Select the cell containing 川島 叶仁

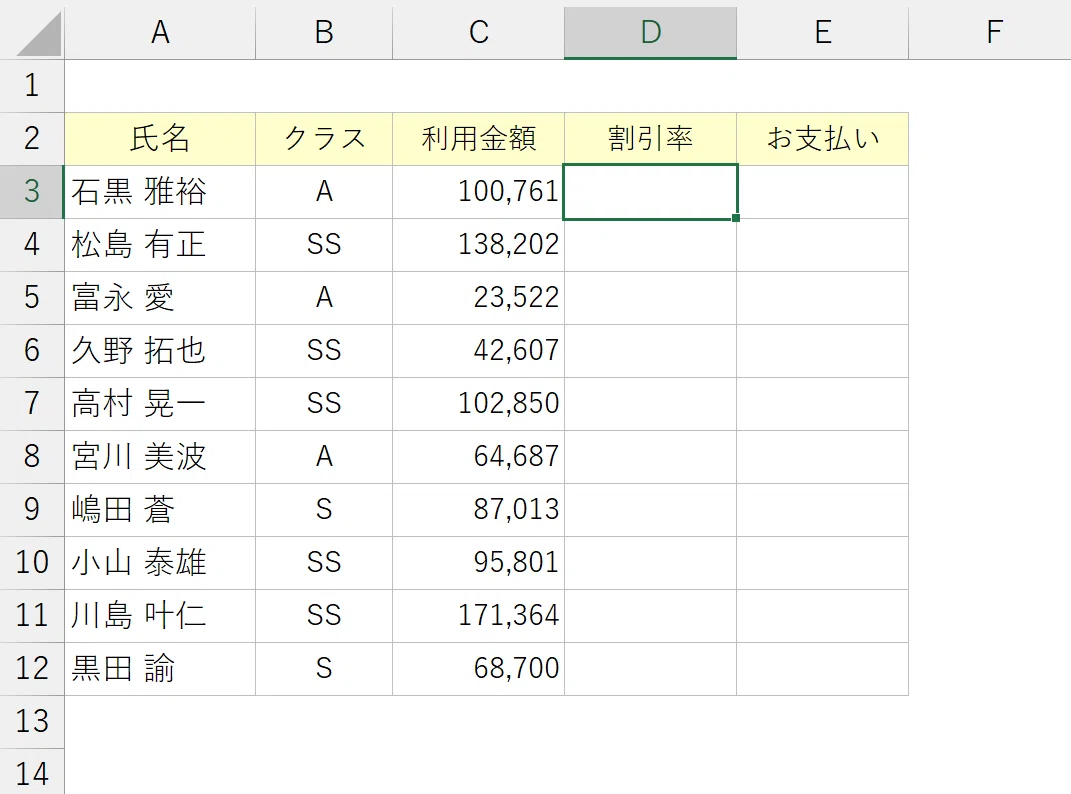[x=160, y=616]
